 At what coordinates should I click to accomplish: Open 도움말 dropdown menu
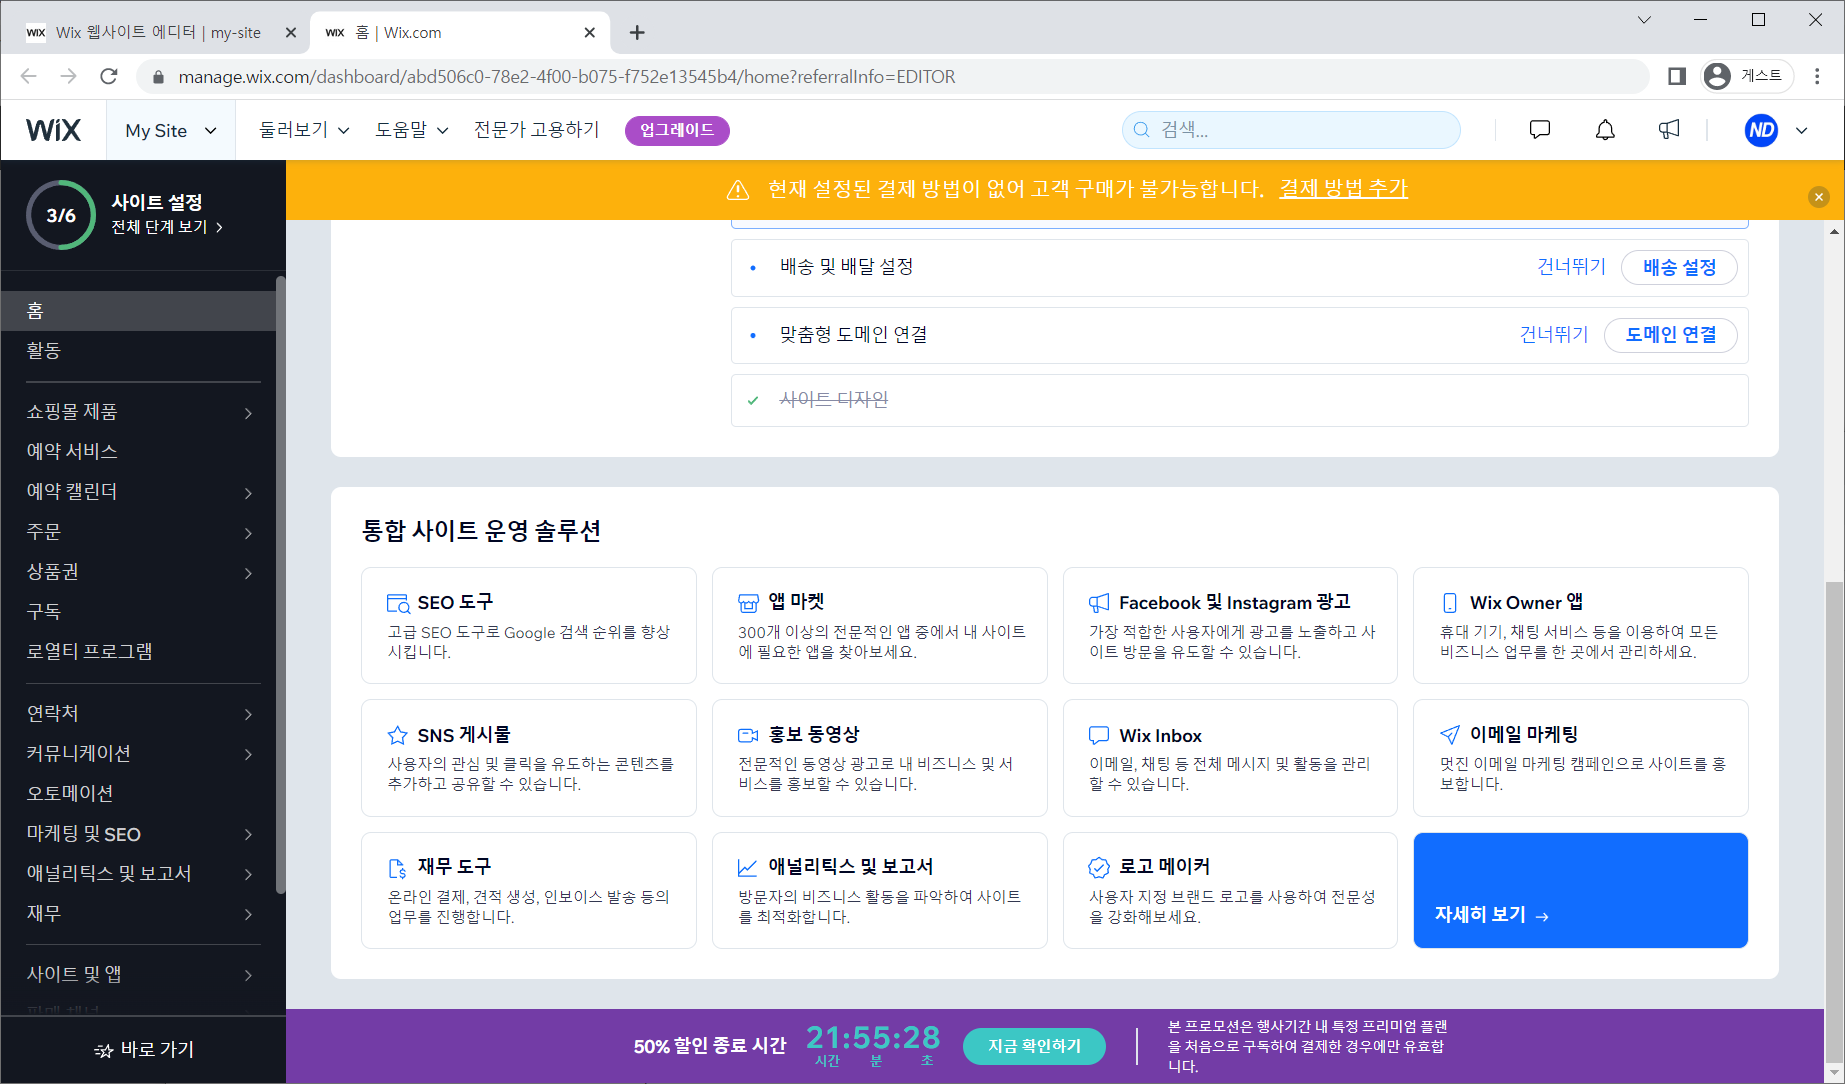pos(412,130)
